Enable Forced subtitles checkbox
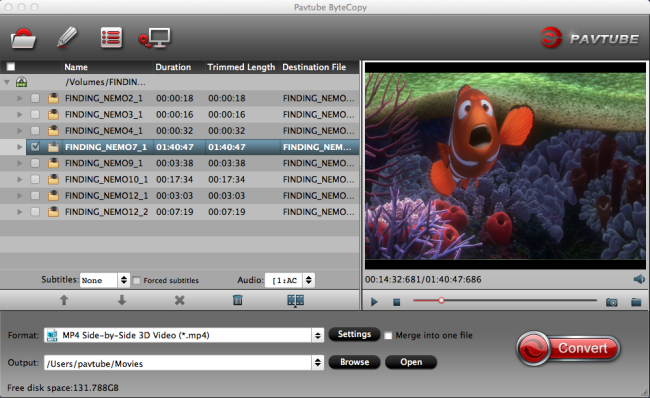This screenshot has height=398, width=650. 136,281
